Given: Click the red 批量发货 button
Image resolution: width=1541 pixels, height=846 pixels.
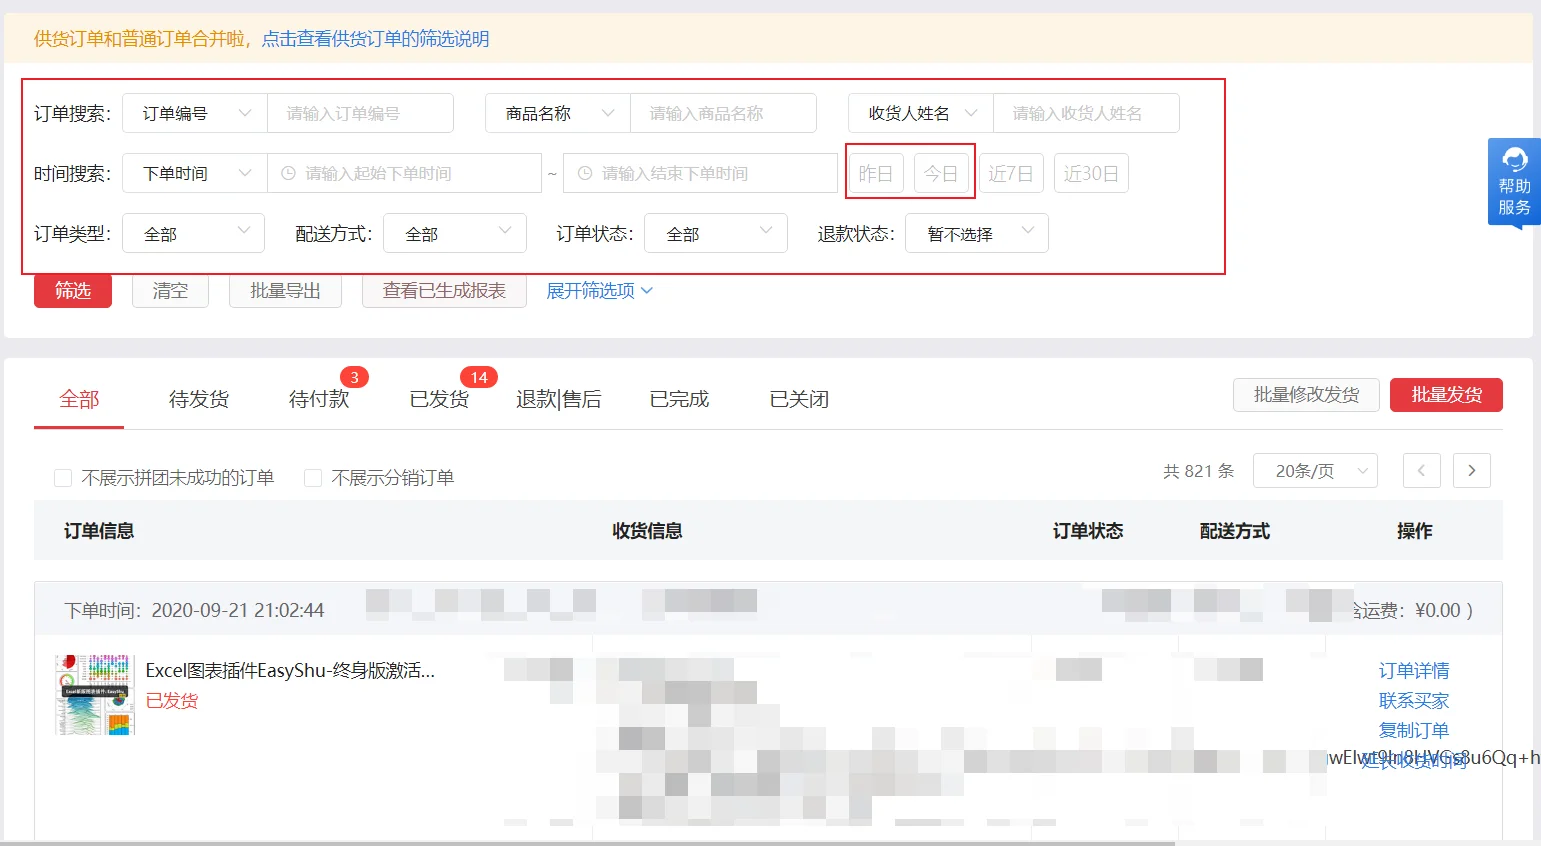Looking at the screenshot, I should coord(1446,394).
